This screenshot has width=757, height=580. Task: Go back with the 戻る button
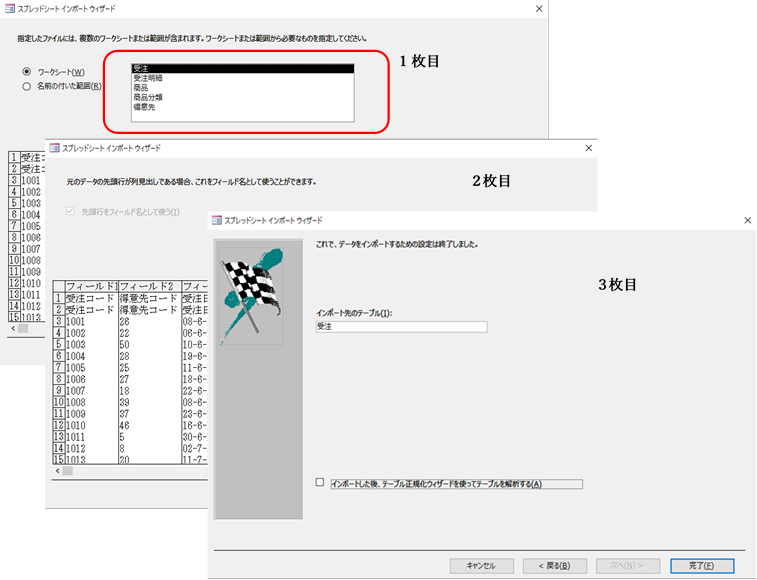tap(554, 565)
